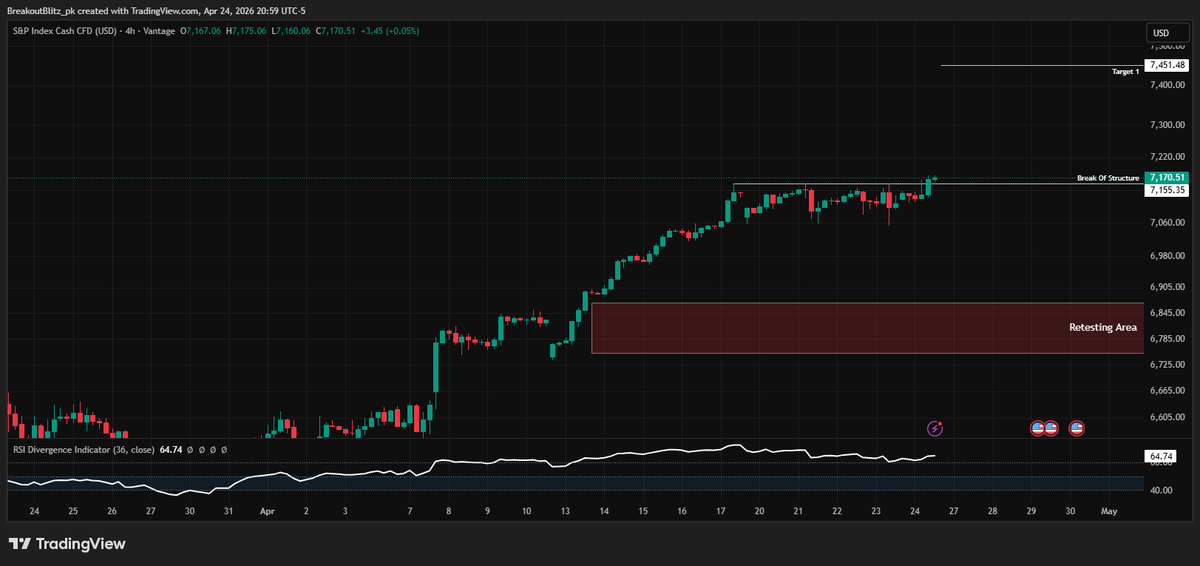Select the RSI Divergence Indicator legend label
This screenshot has width=1200, height=566.
tap(84, 450)
